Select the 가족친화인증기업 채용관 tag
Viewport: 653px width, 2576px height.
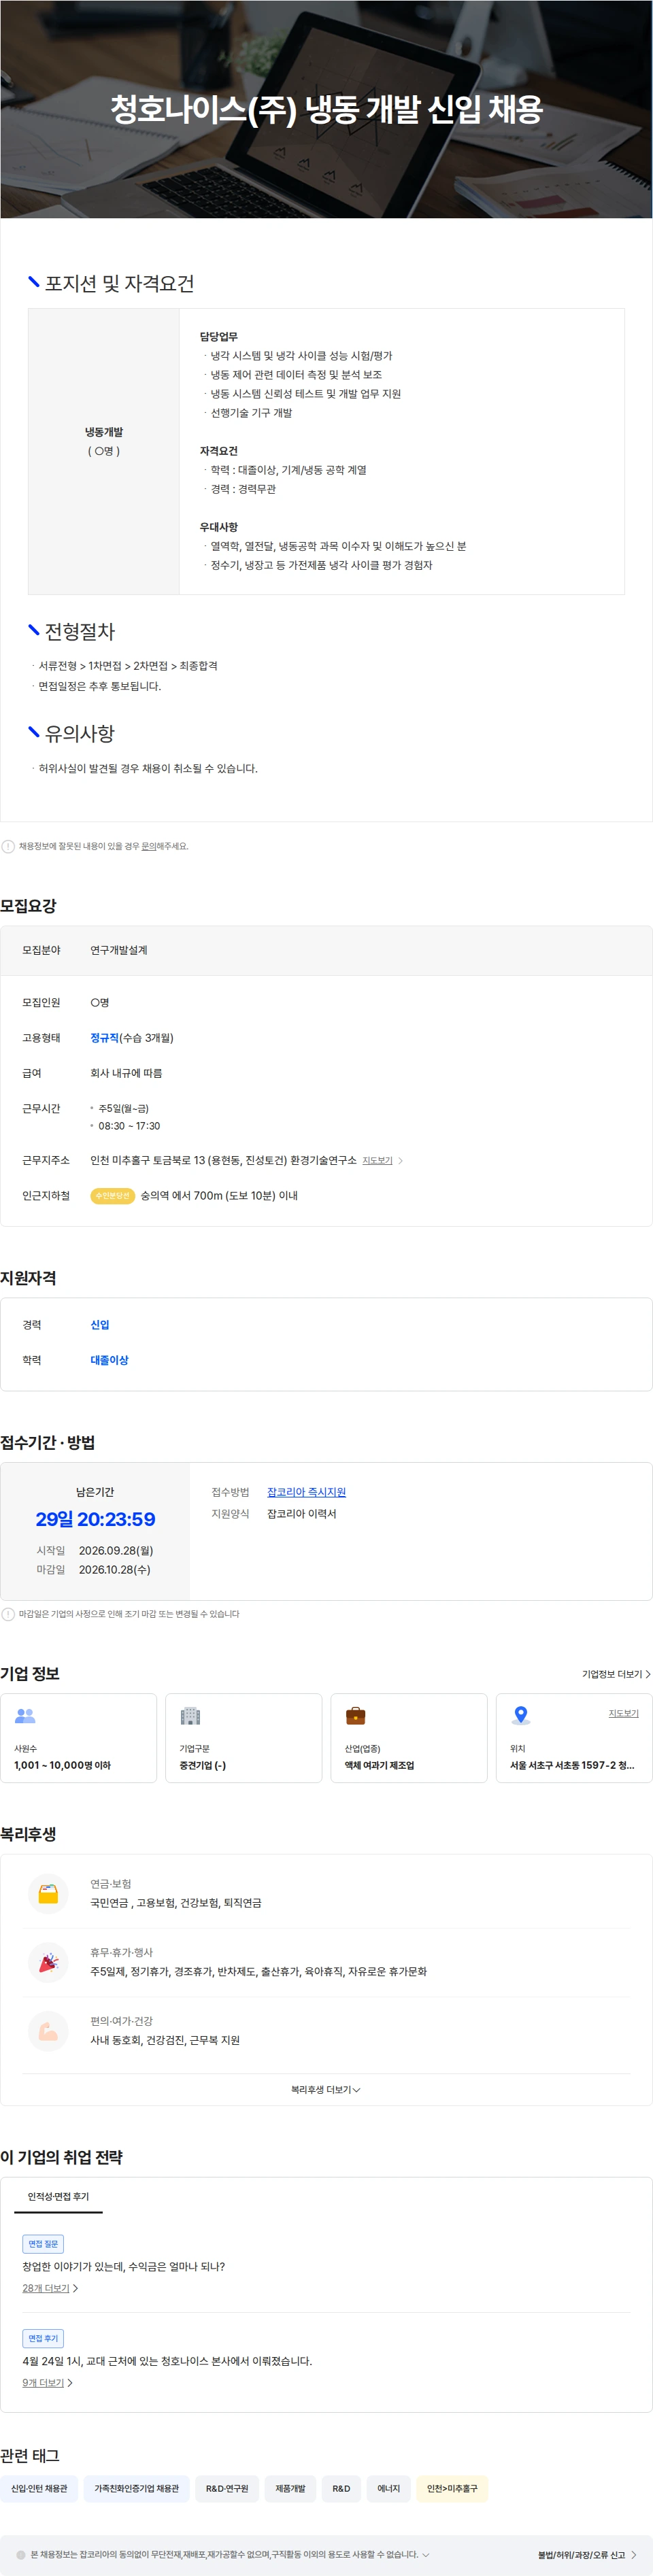pyautogui.click(x=137, y=2488)
